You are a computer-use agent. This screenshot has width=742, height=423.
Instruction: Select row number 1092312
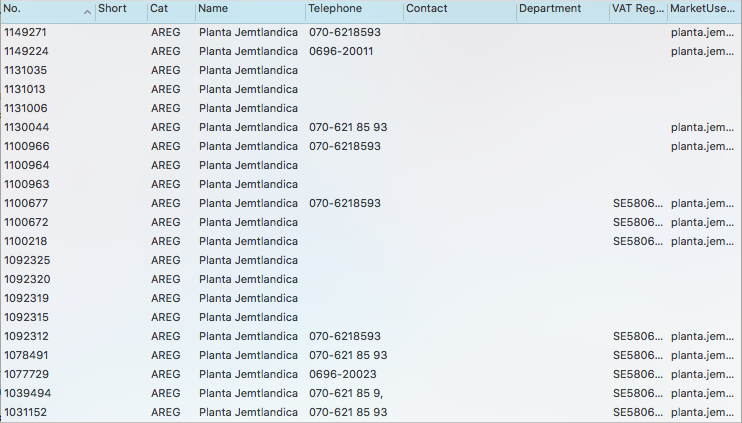click(x=371, y=336)
